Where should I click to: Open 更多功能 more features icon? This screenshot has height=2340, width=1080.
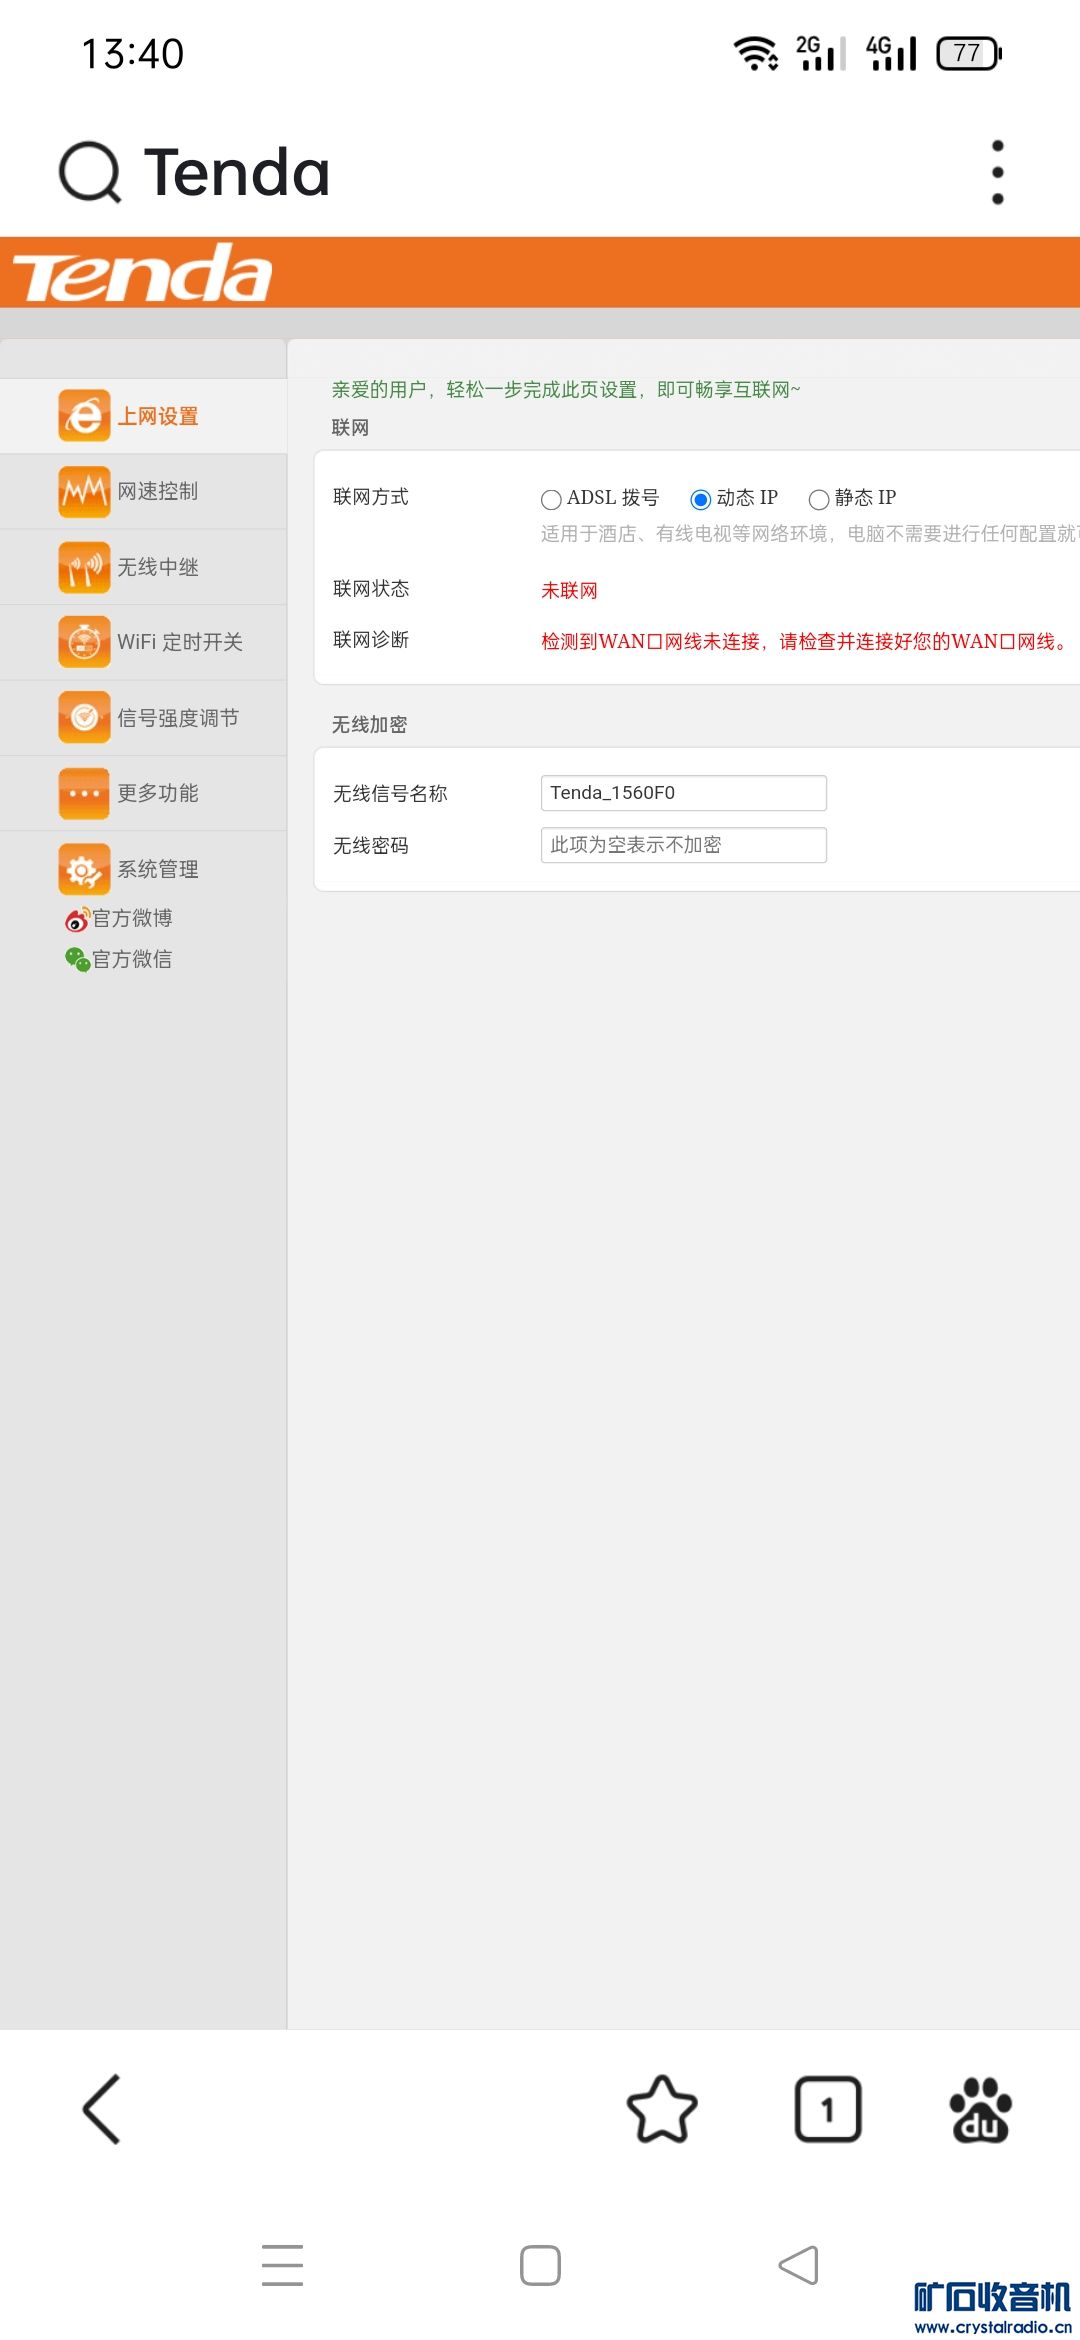84,793
